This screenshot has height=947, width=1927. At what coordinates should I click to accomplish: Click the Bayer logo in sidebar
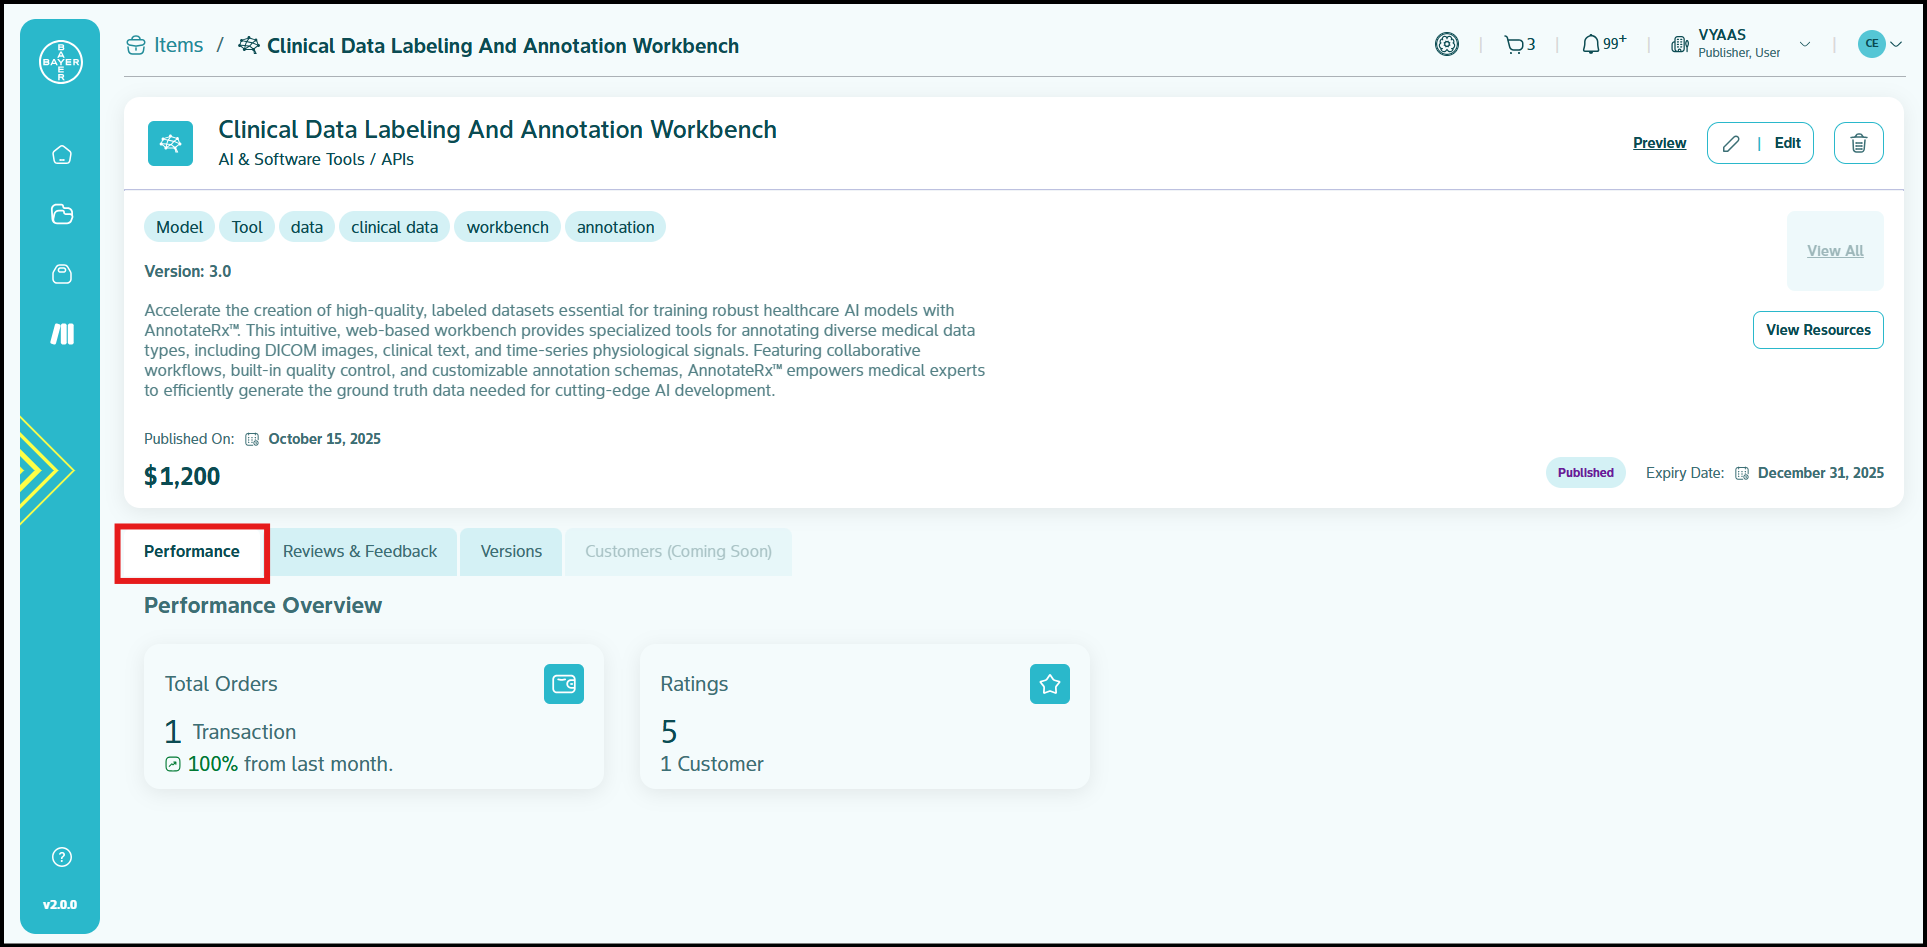[x=61, y=62]
